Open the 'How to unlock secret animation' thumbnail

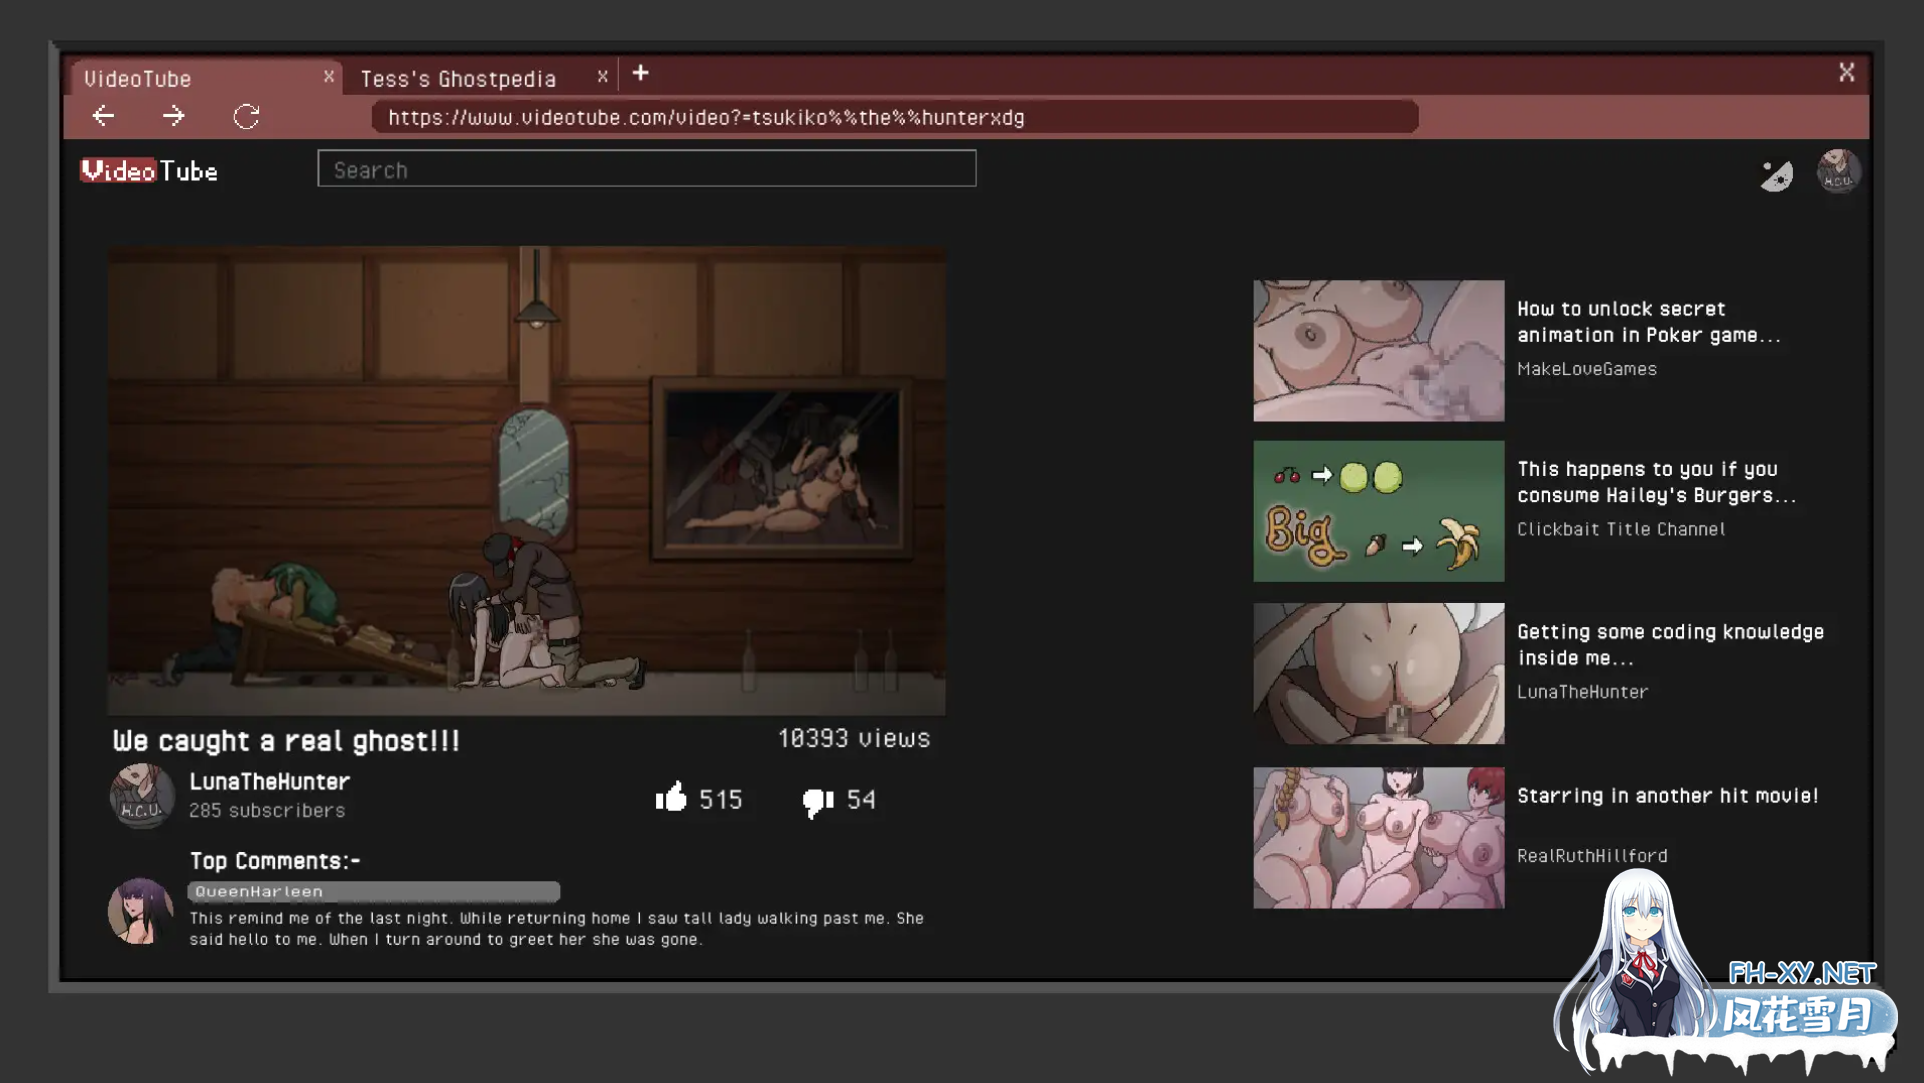(1378, 350)
